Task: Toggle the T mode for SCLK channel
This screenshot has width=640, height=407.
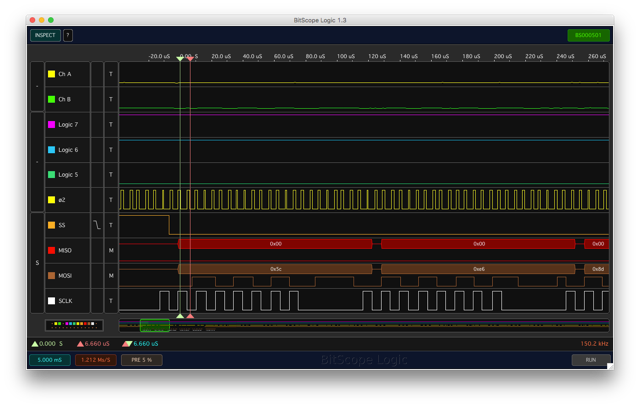Action: [x=111, y=300]
